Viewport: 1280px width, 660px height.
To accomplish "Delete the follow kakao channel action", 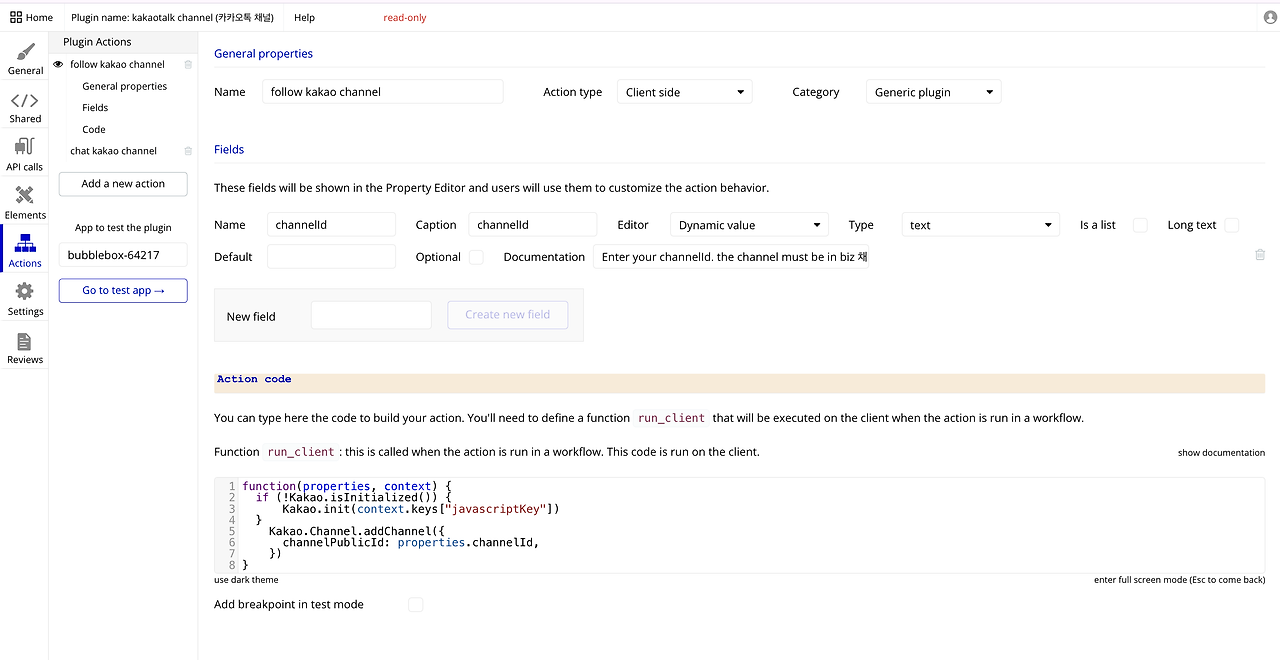I will pos(188,65).
